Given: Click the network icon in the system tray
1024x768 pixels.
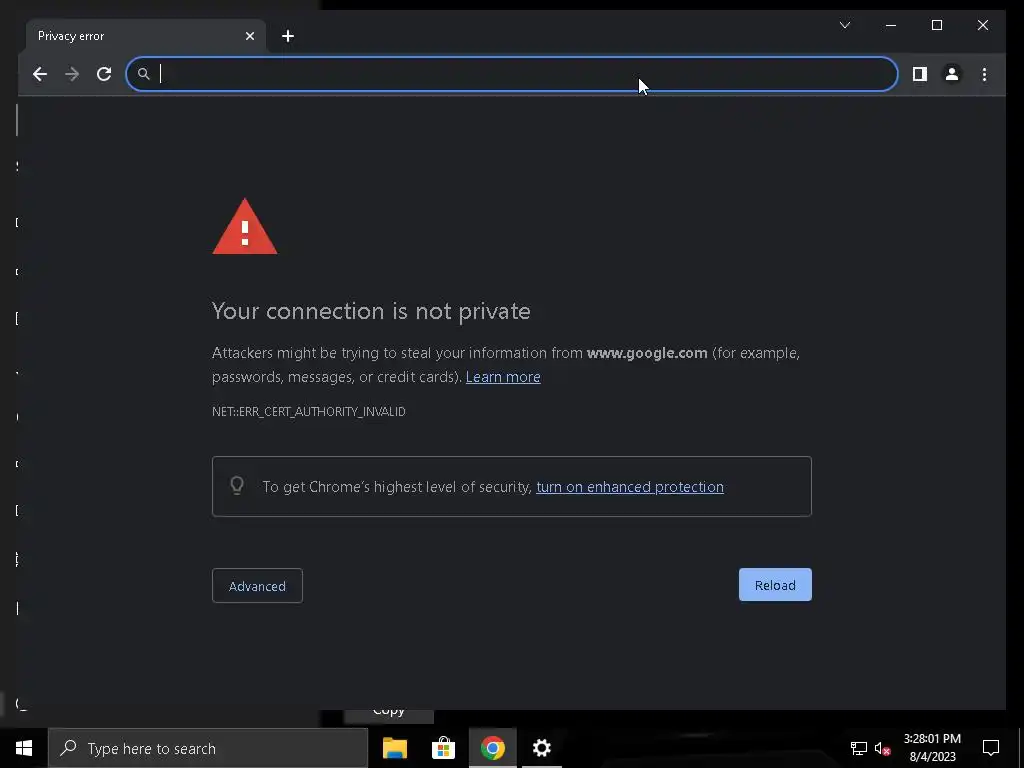Looking at the screenshot, I should (x=858, y=748).
